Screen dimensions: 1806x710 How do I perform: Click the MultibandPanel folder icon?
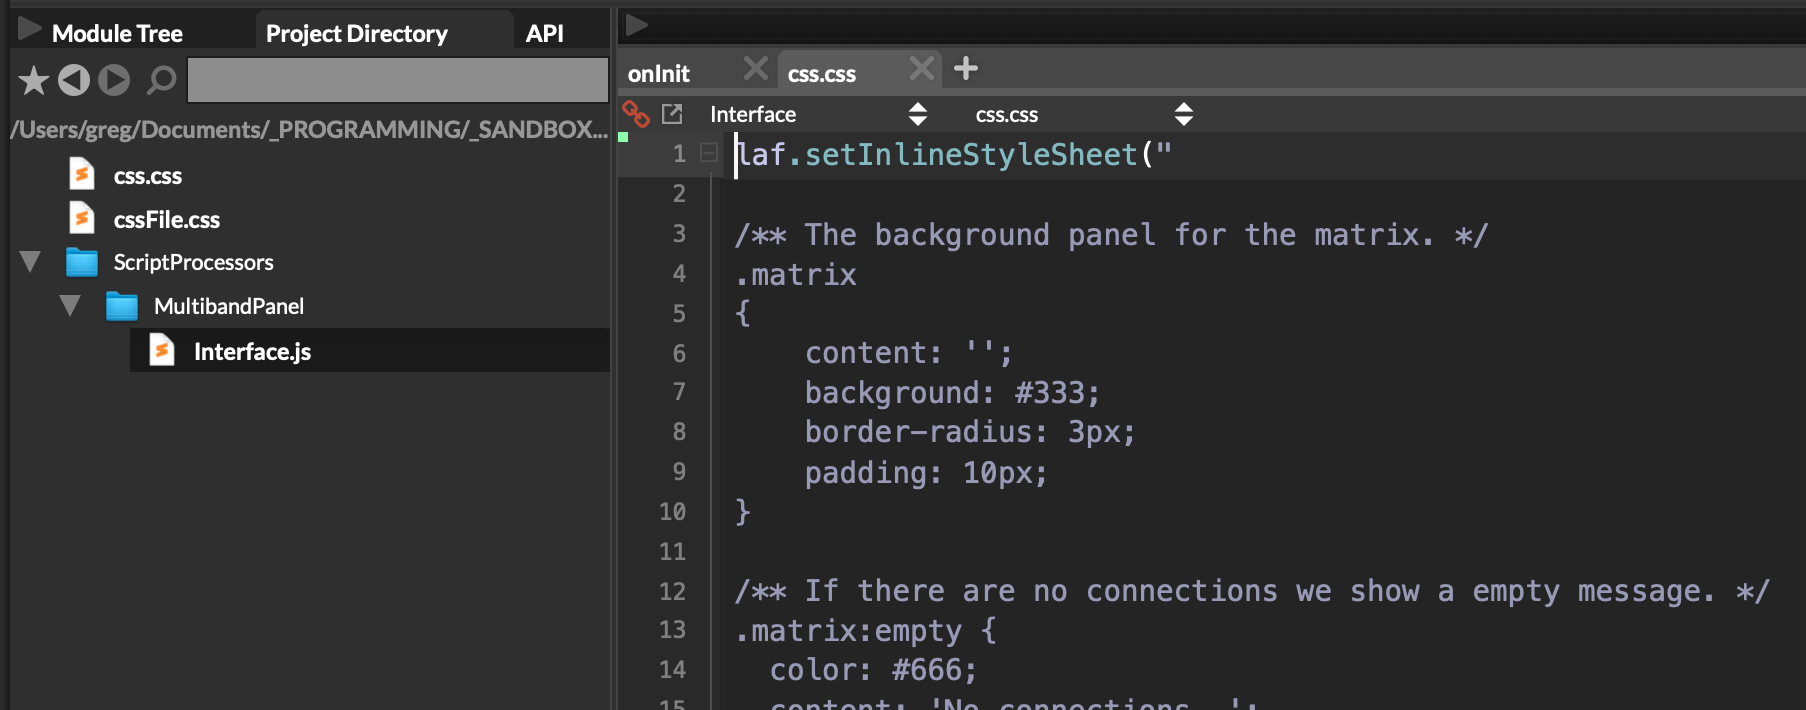pyautogui.click(x=122, y=306)
